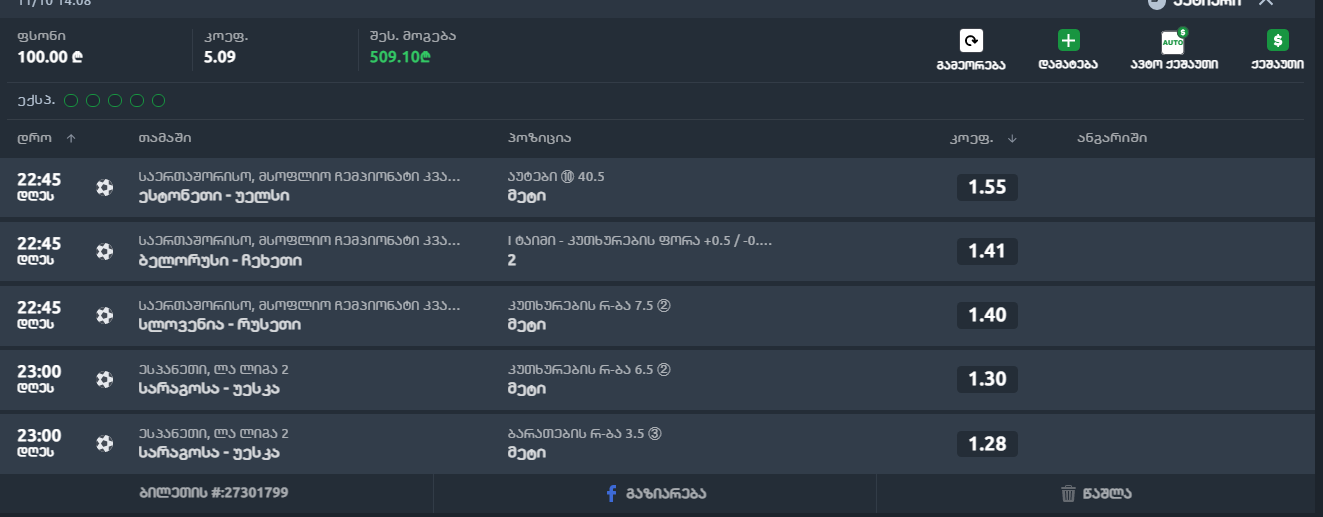
Task: Click the გამეორება repeat bet icon
Action: tap(971, 41)
